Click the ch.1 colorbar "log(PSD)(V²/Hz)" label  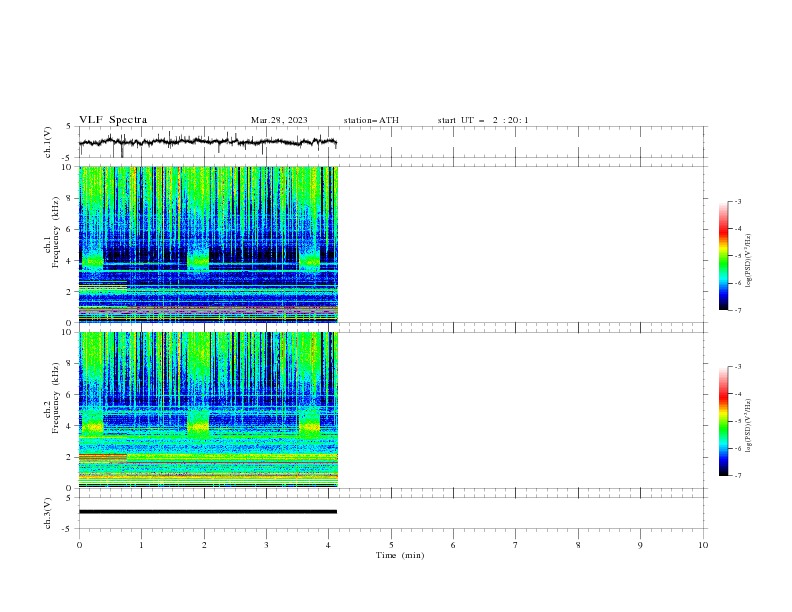748,261
